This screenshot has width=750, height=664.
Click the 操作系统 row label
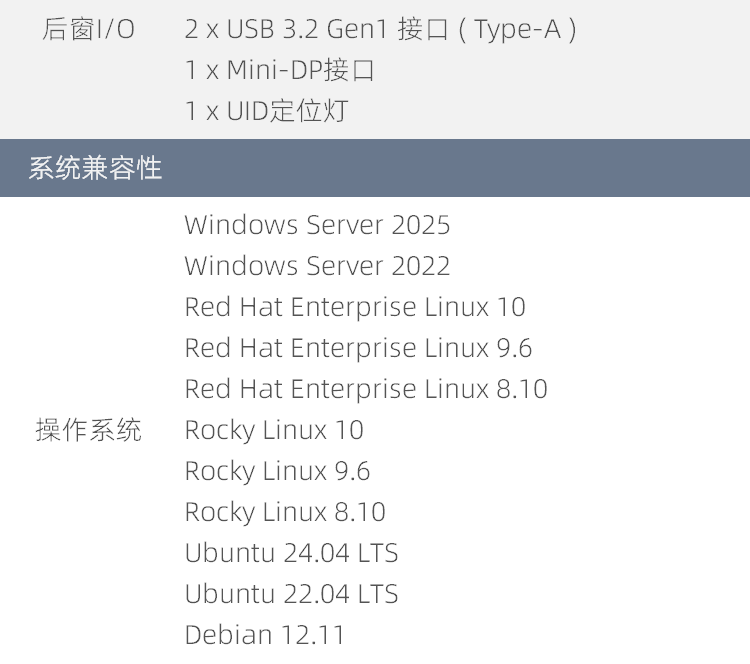coord(88,430)
